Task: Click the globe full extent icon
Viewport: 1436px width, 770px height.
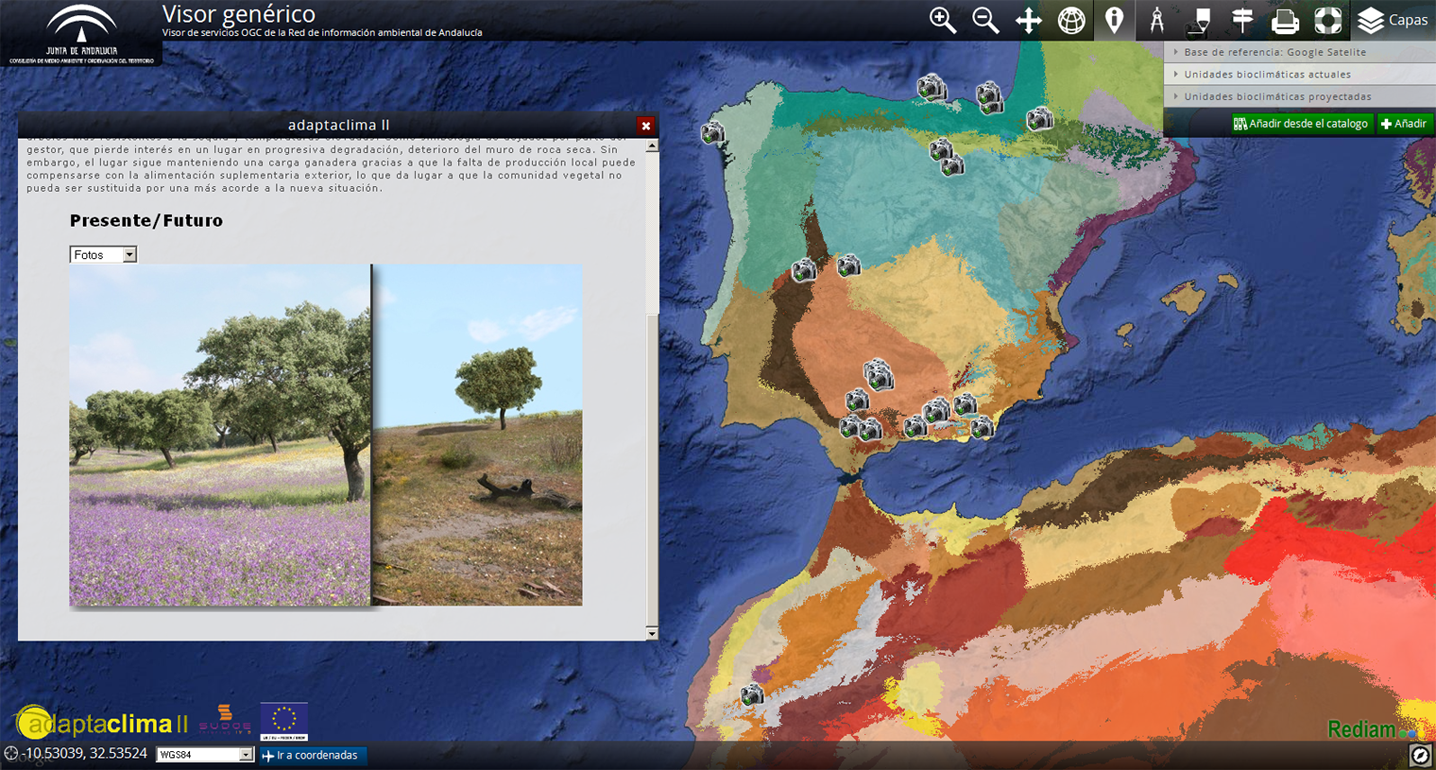Action: tap(1071, 21)
